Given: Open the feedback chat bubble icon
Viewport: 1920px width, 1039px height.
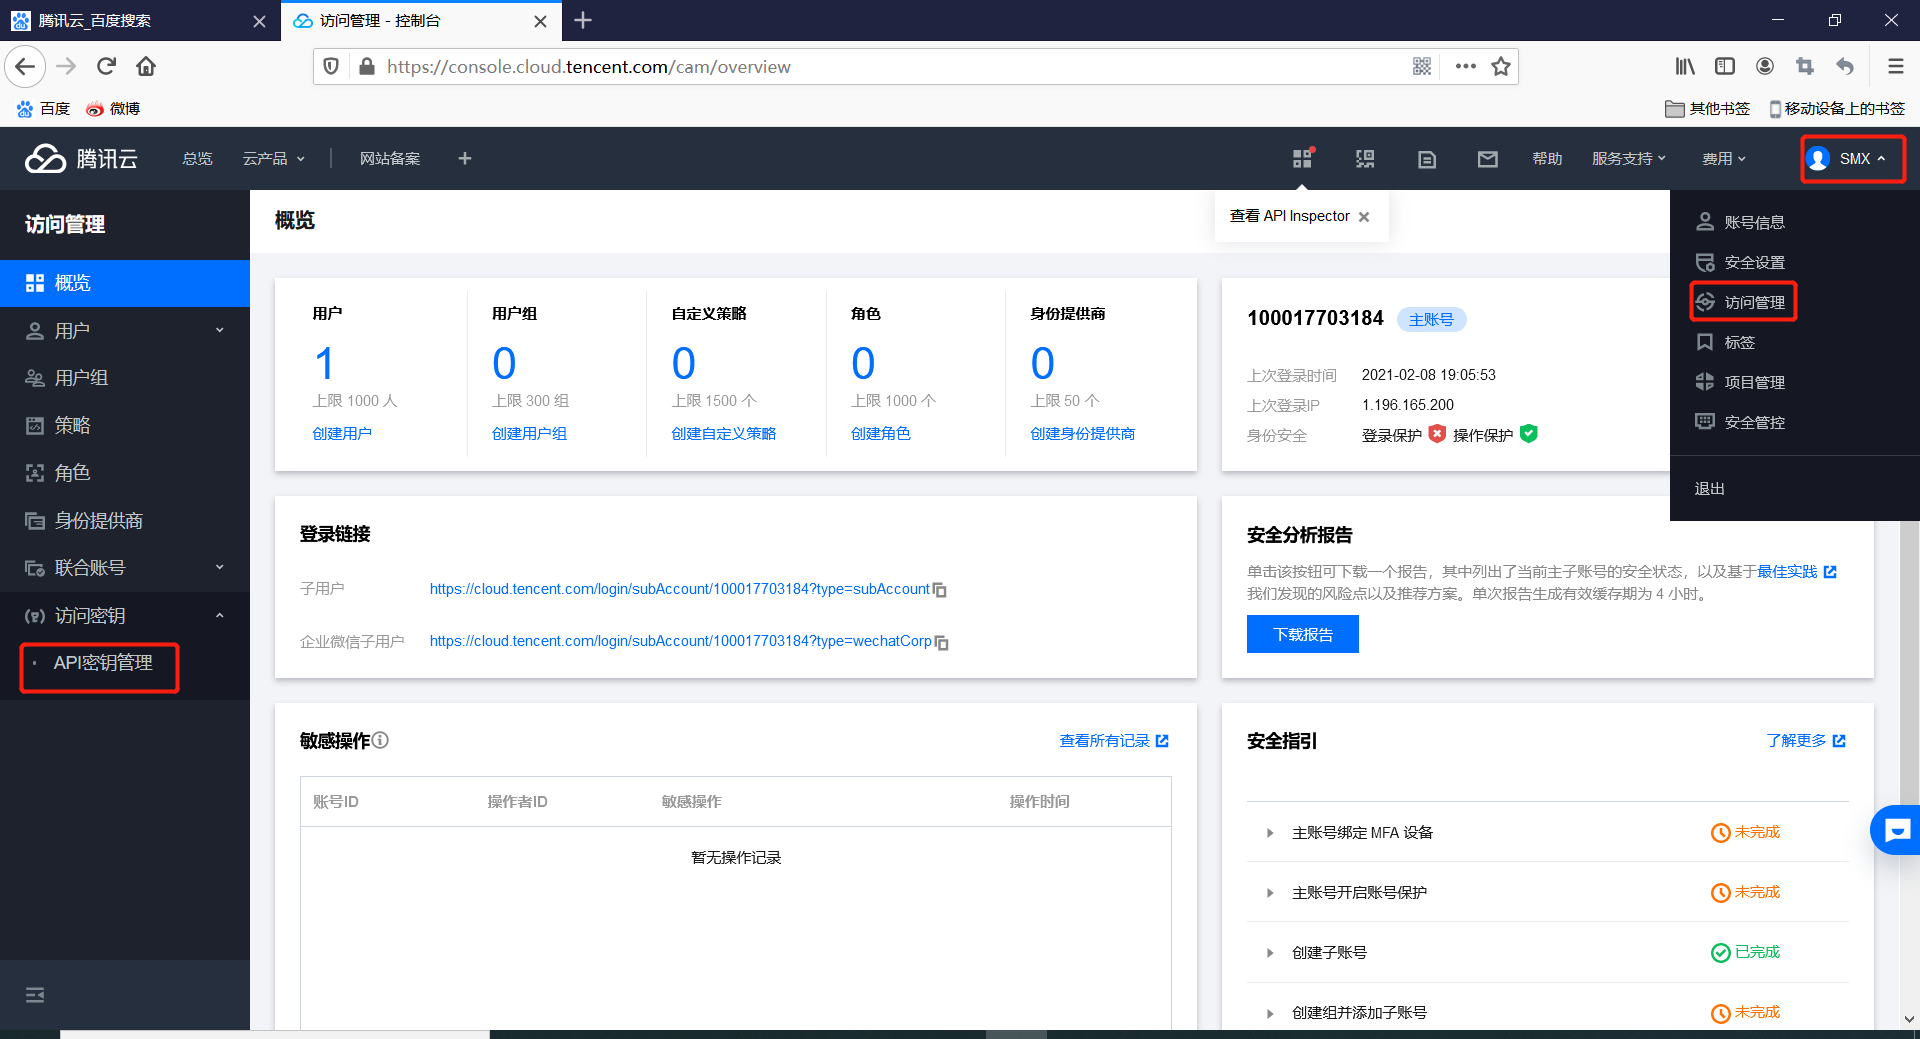Looking at the screenshot, I should (x=1896, y=829).
